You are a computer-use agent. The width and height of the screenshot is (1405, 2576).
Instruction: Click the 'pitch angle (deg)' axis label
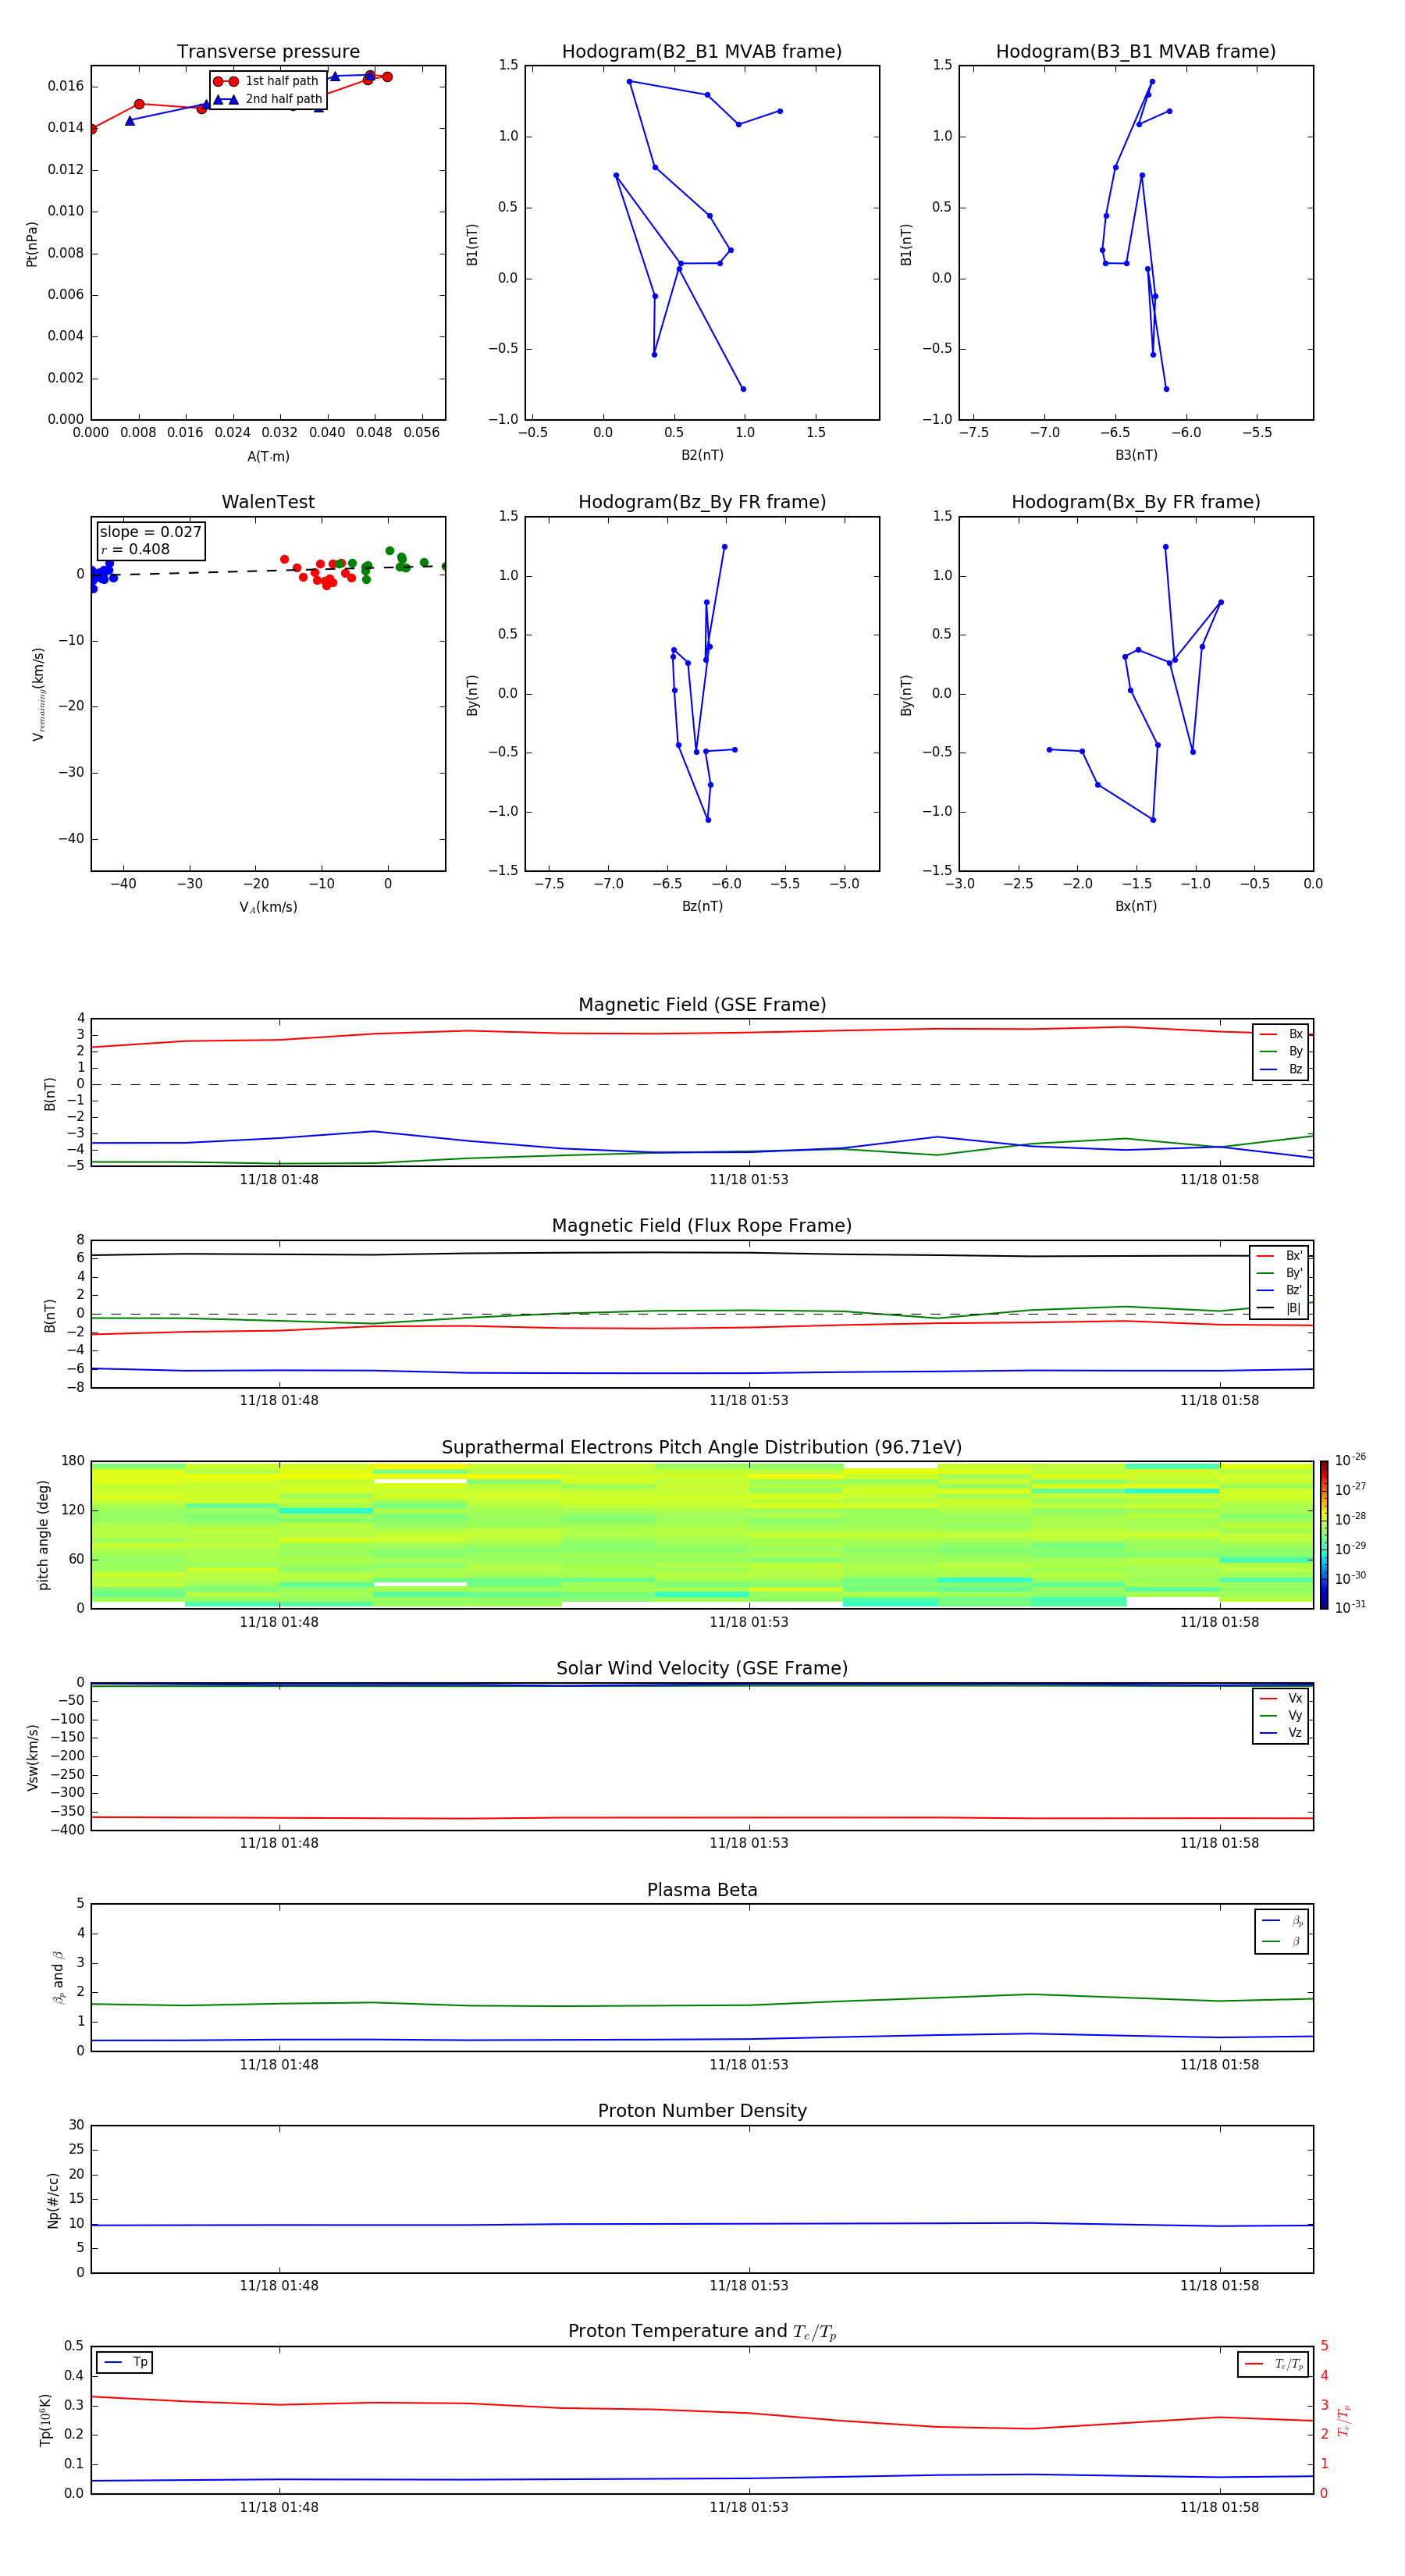(43, 1535)
